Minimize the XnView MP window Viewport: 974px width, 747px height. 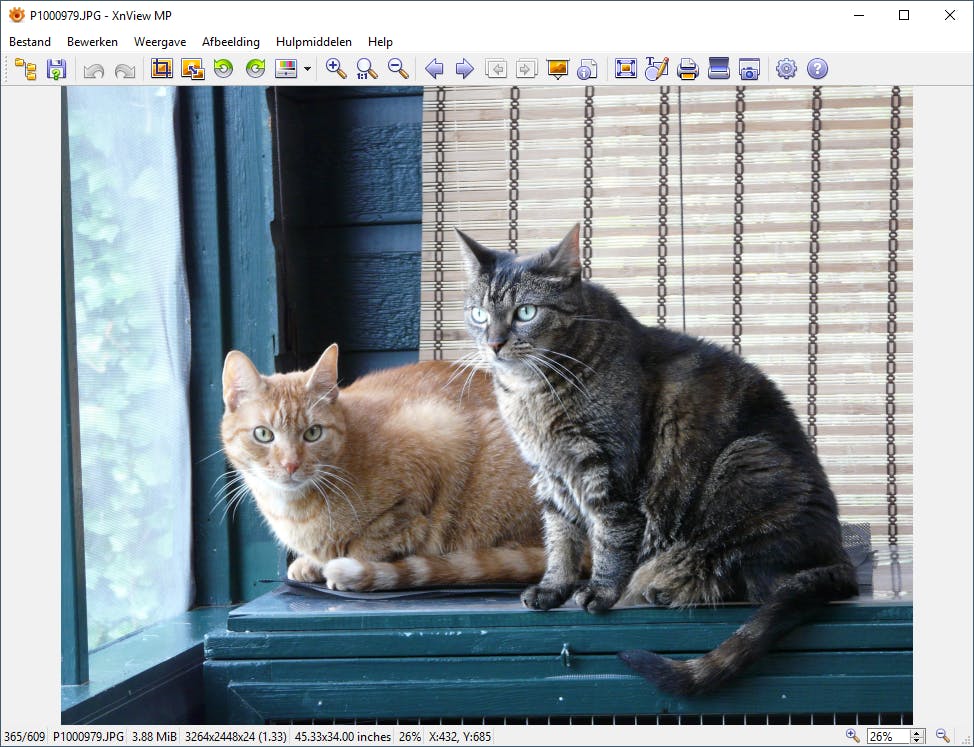coord(859,15)
